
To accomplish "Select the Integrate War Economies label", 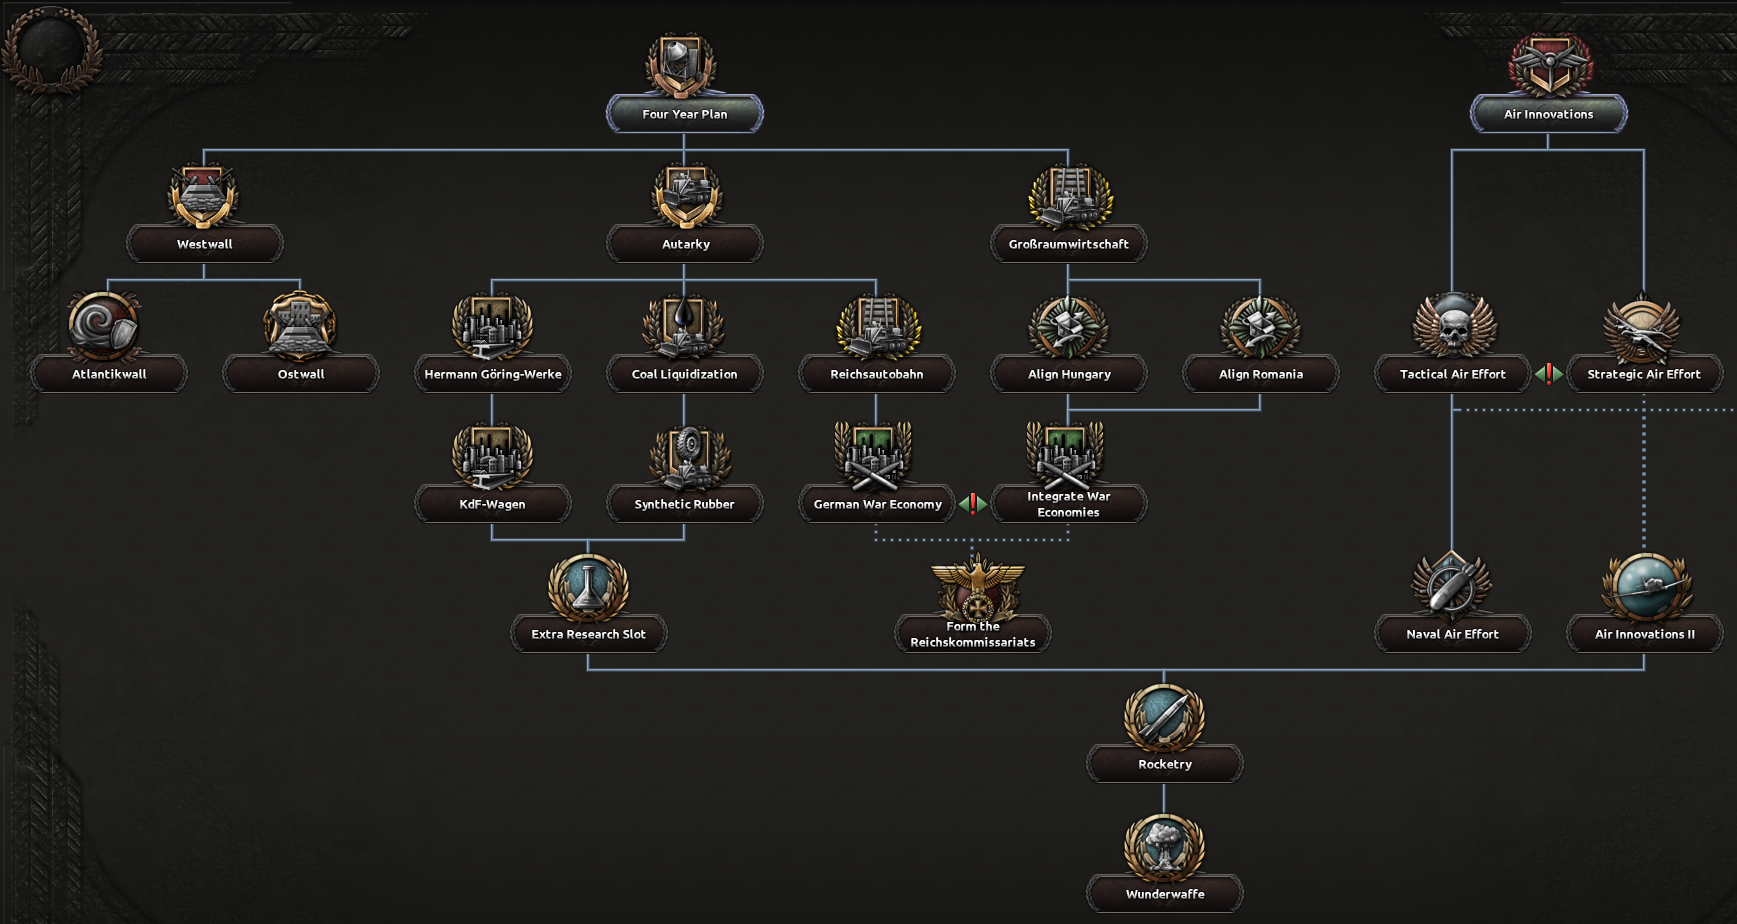I will tap(1069, 504).
